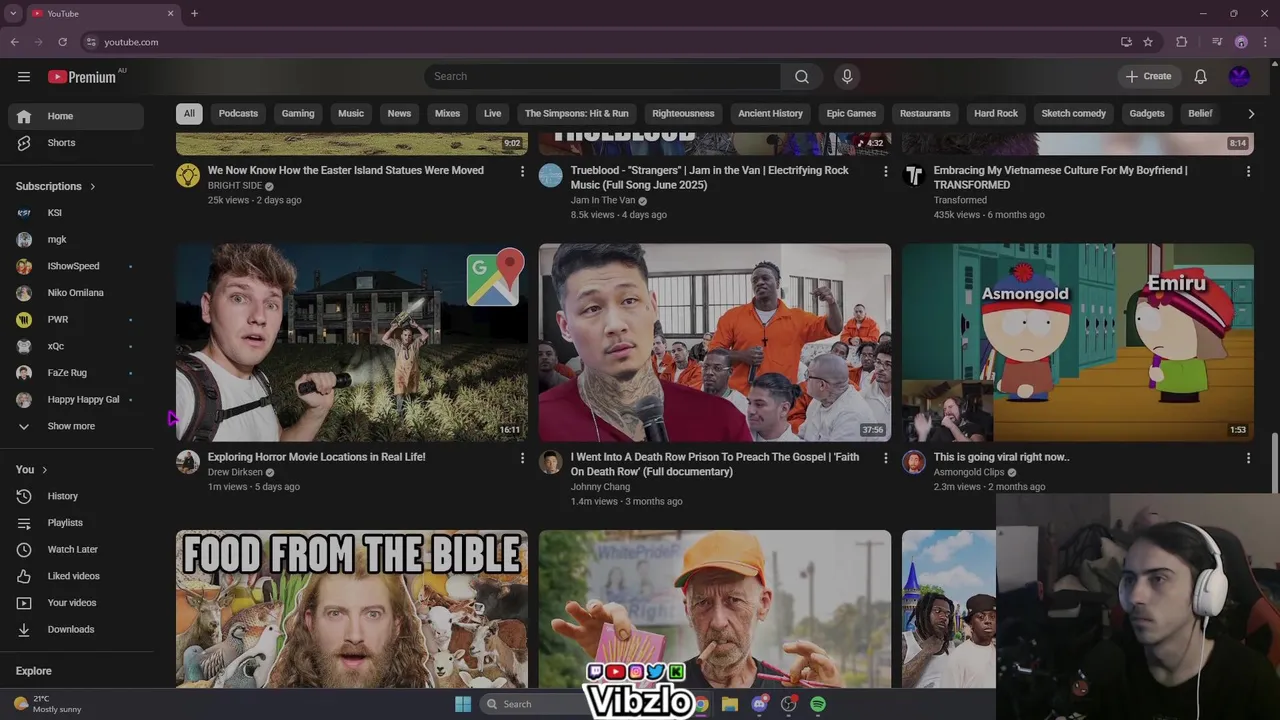Open options for Easter Island Statues video
Viewport: 1280px width, 720px height.
click(x=522, y=172)
